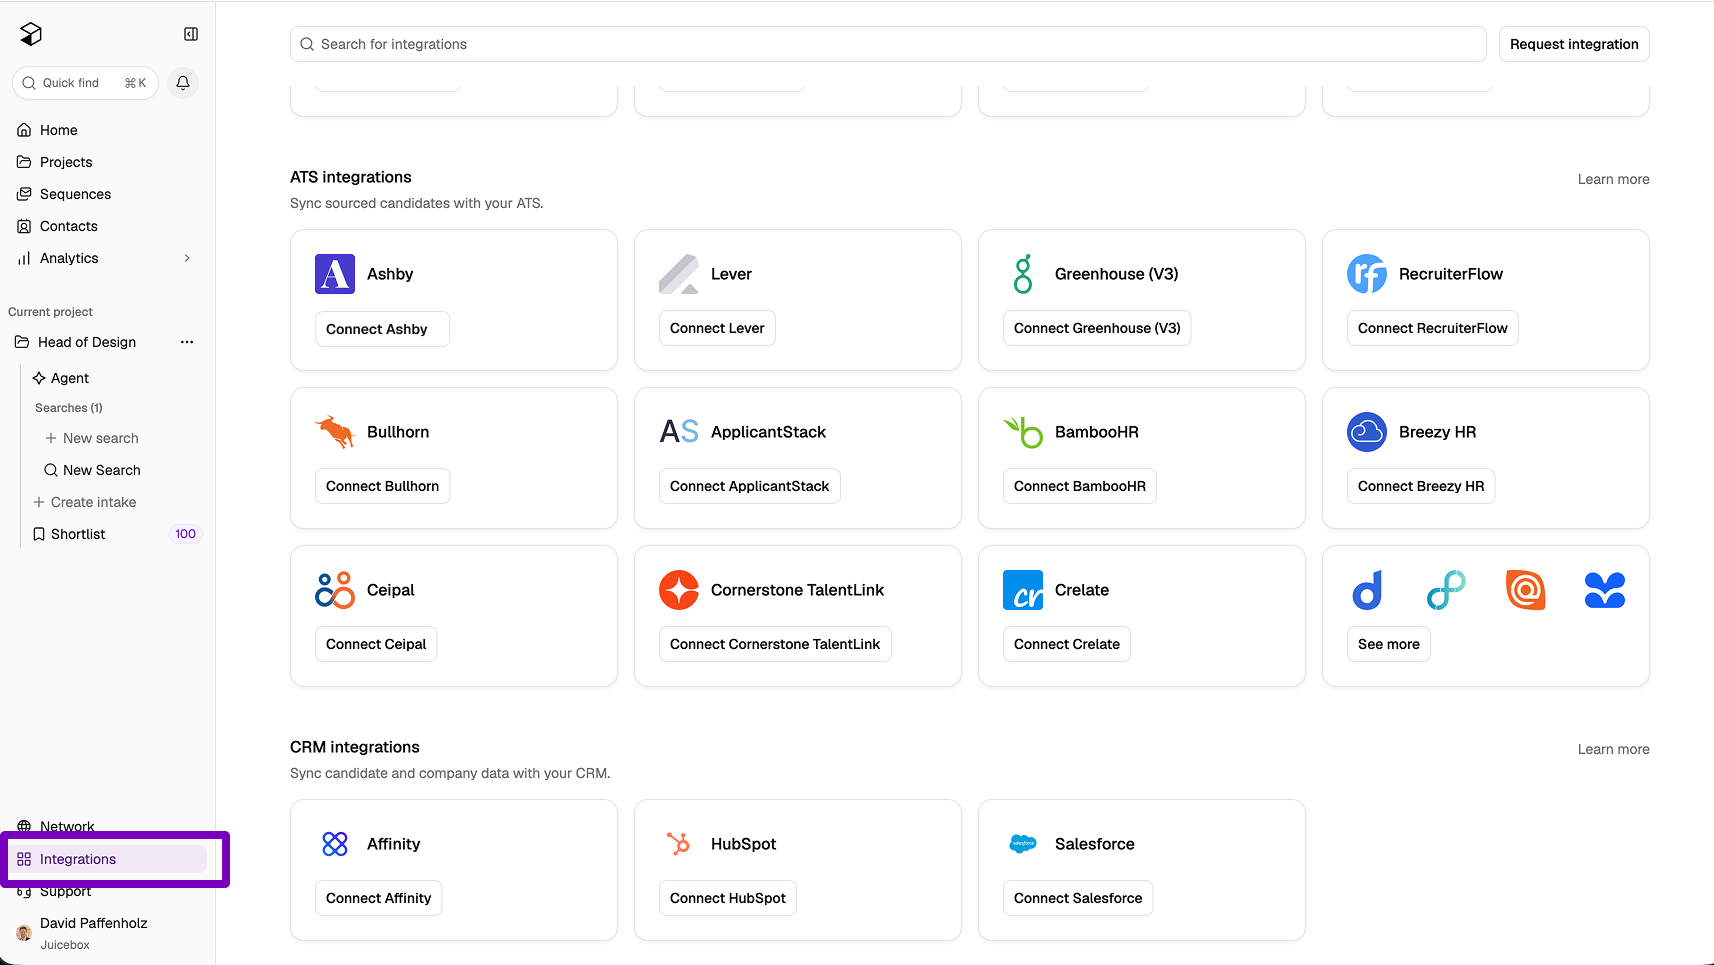This screenshot has width=1714, height=965.
Task: Click Connect Salesforce button
Action: click(x=1077, y=898)
